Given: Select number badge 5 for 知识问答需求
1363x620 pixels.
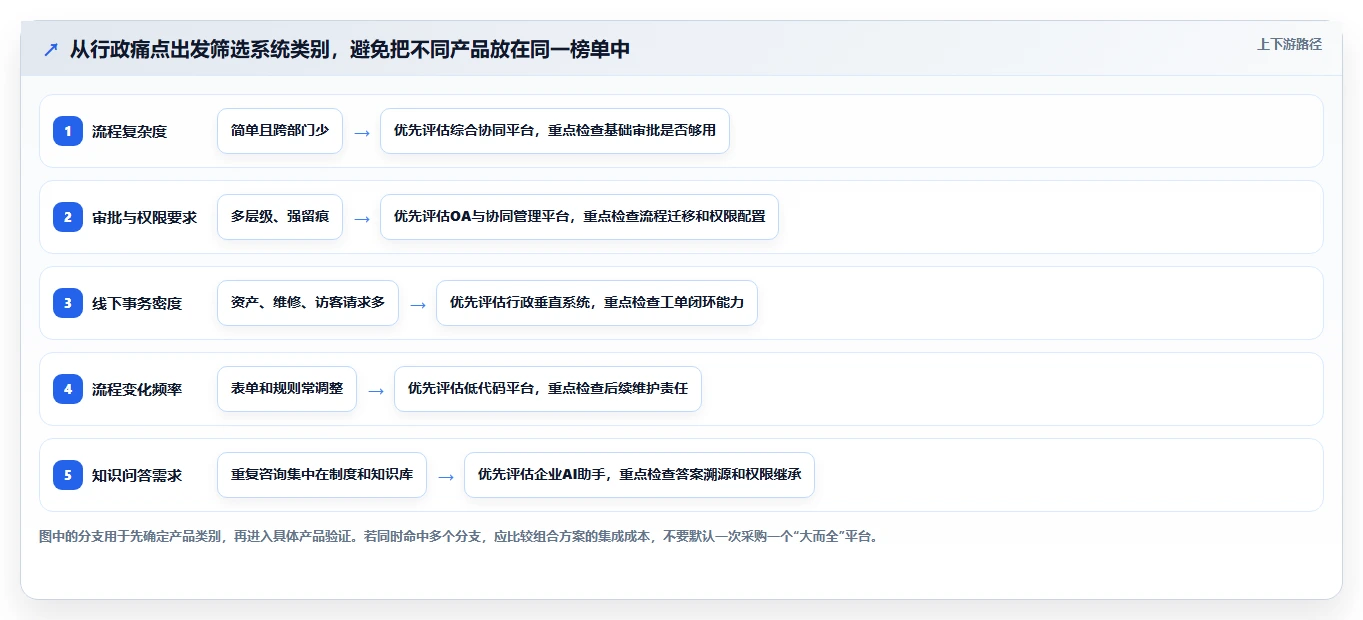Looking at the screenshot, I should tap(68, 475).
